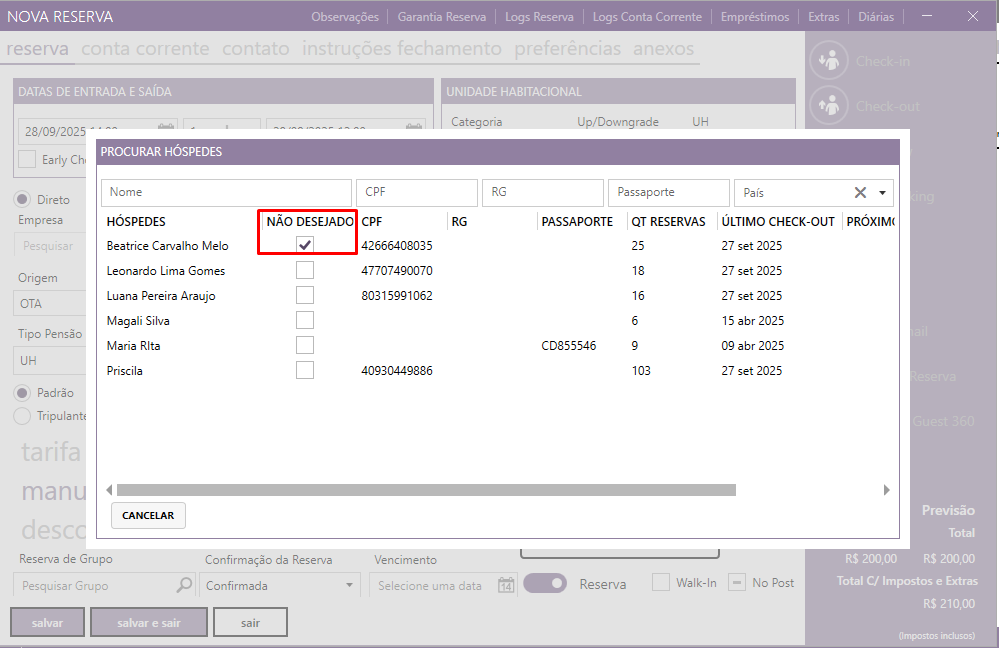This screenshot has width=999, height=648.
Task: Click the left arrow of the guest list scrollbar
Action: coord(109,490)
